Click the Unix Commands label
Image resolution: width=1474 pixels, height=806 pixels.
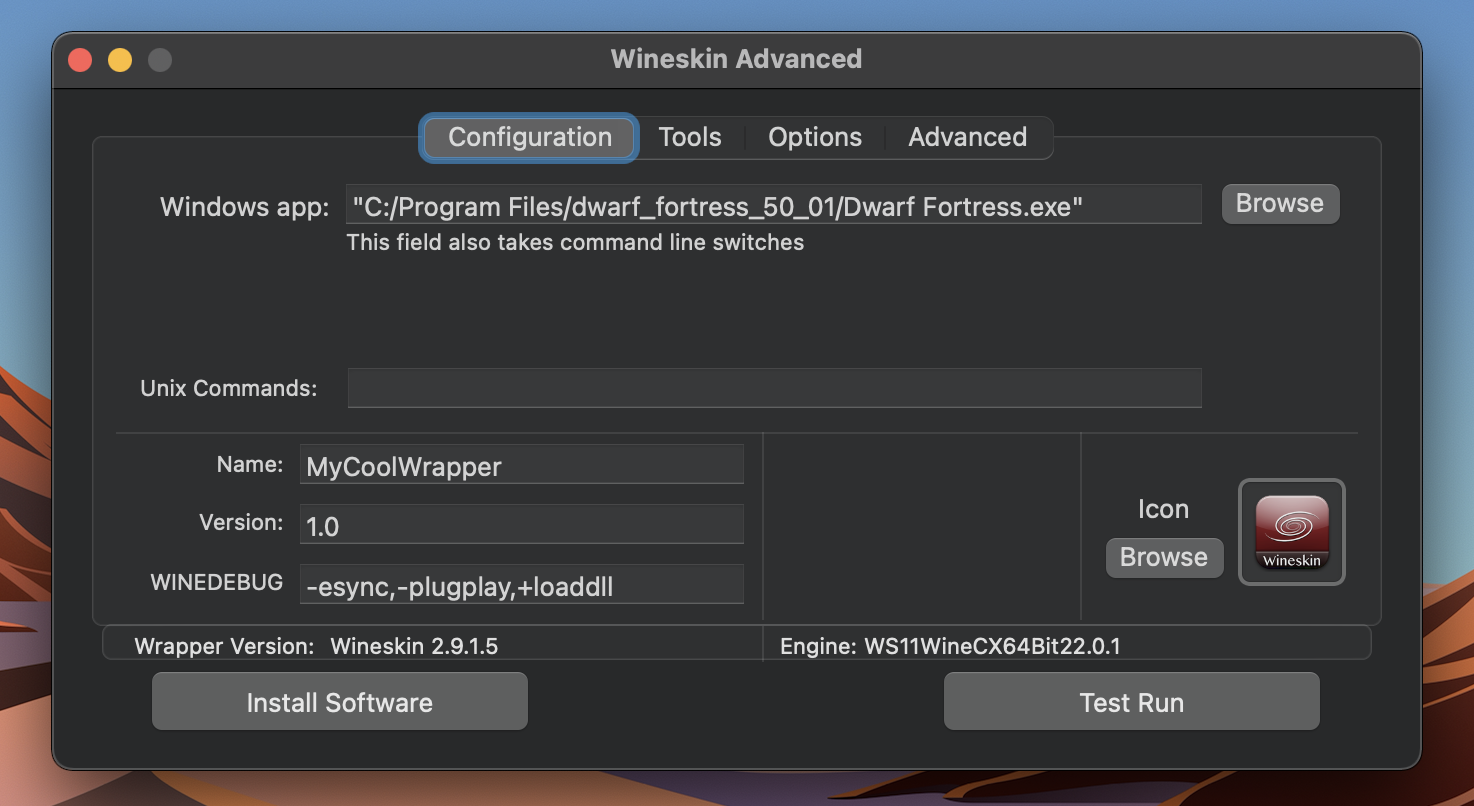pyautogui.click(x=229, y=388)
